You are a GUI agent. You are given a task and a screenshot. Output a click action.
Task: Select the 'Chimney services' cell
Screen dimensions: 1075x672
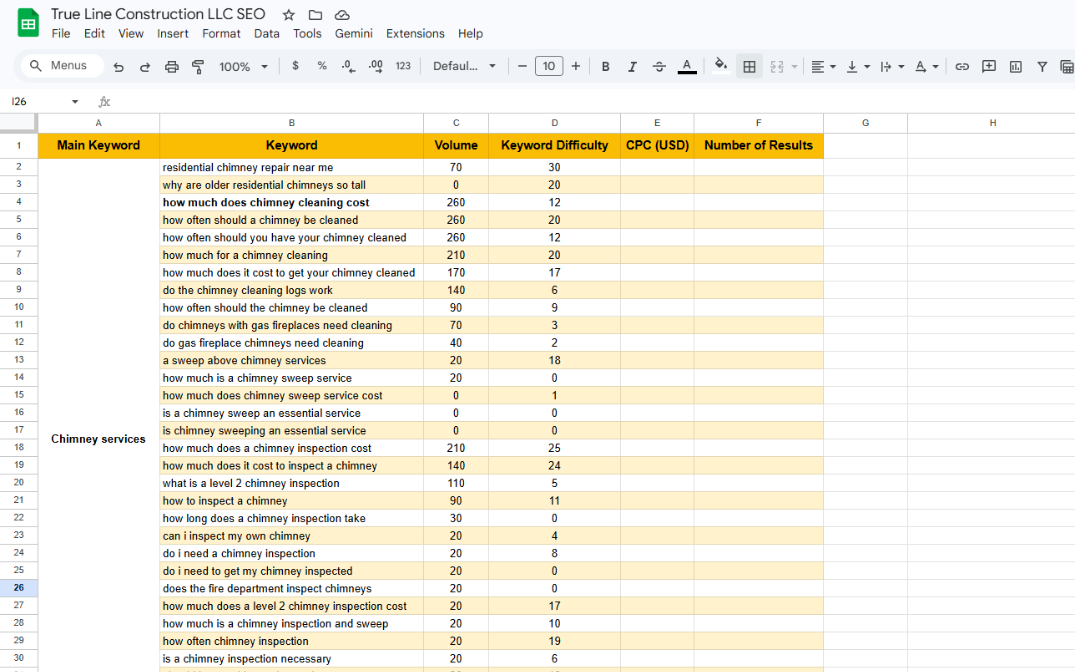click(x=98, y=439)
